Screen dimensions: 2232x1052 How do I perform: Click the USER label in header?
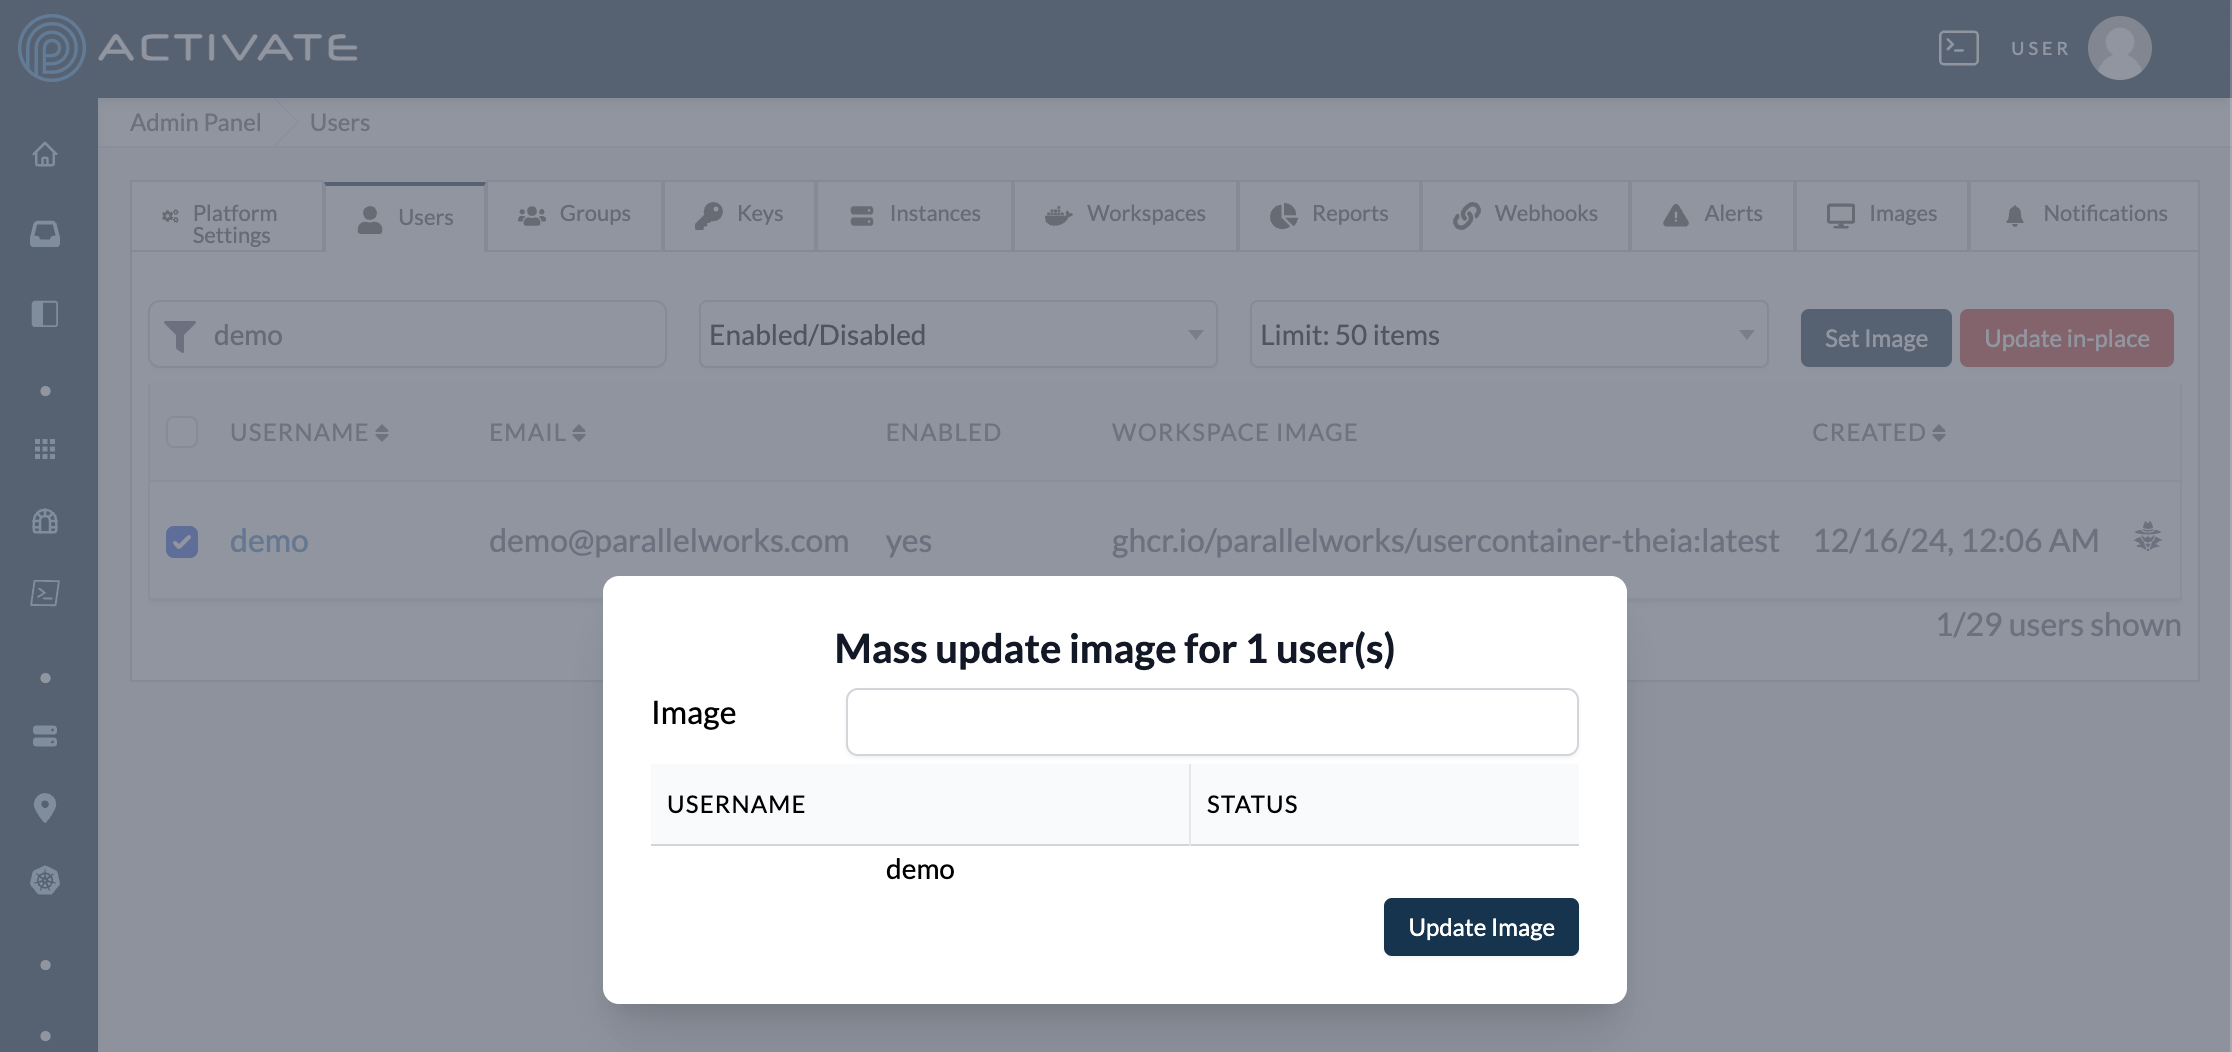[2040, 48]
